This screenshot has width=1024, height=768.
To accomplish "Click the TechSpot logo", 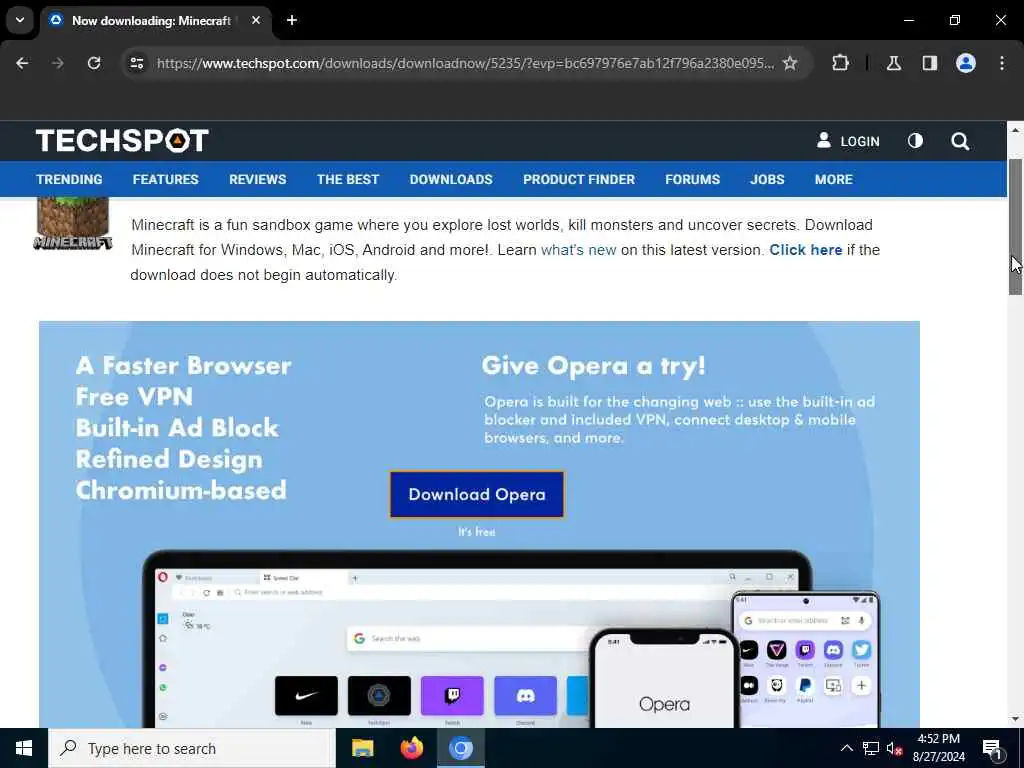I will click(x=122, y=140).
